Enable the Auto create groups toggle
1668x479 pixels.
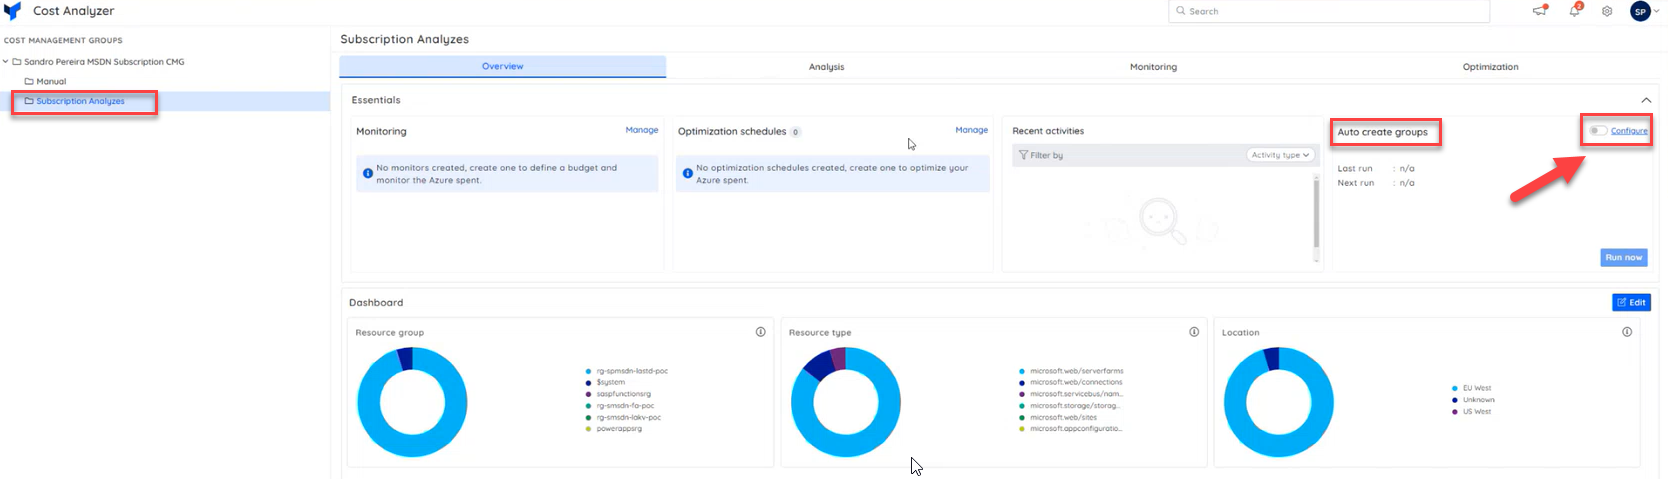pos(1598,131)
